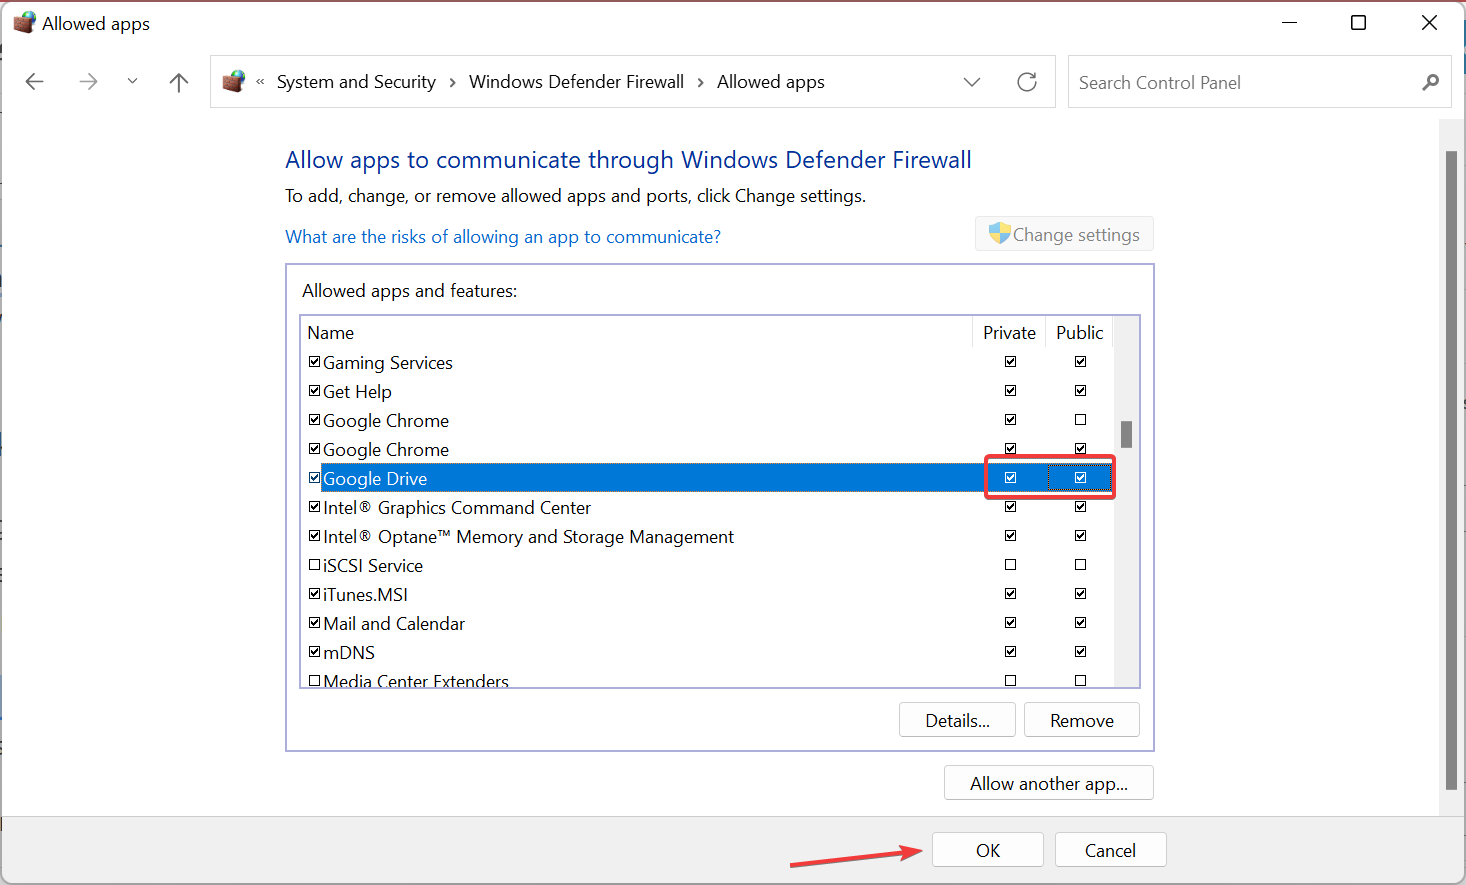Select the Allowed apps breadcrumb

tap(771, 82)
